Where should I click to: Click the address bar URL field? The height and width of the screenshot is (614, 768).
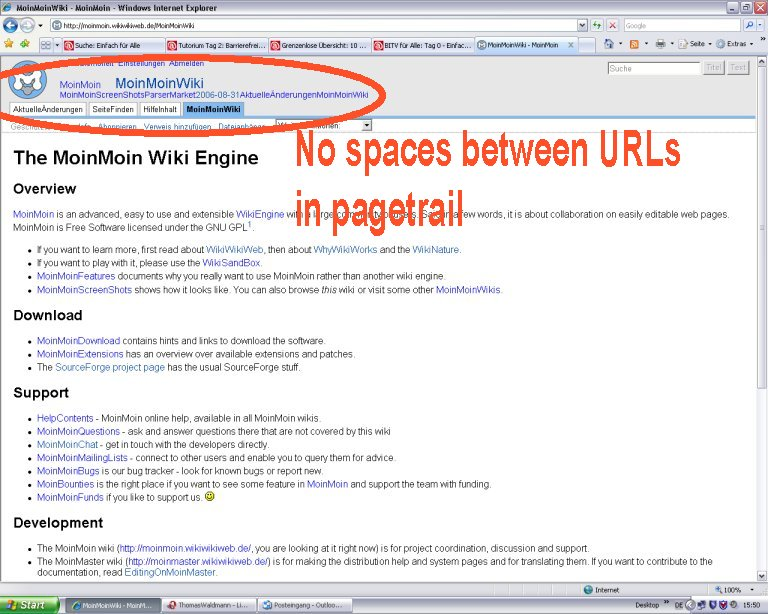click(x=313, y=25)
